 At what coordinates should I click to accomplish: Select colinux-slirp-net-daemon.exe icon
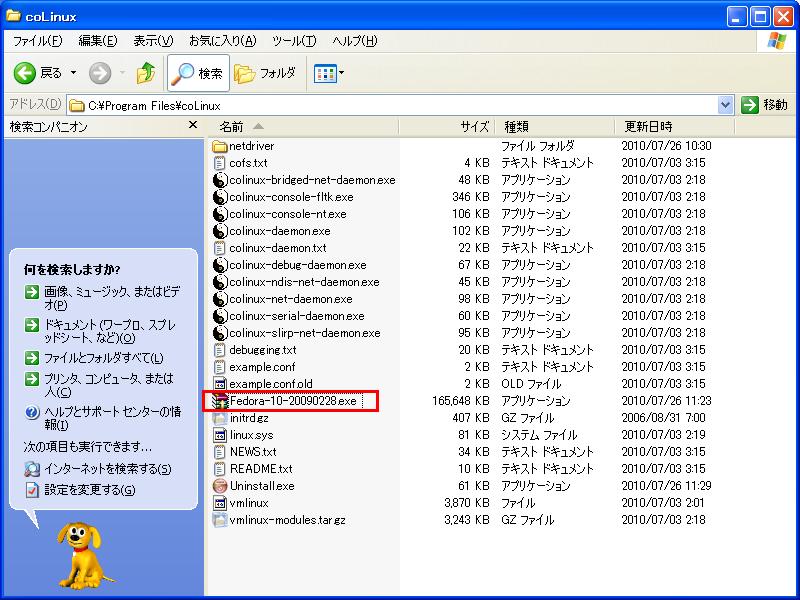(x=220, y=333)
